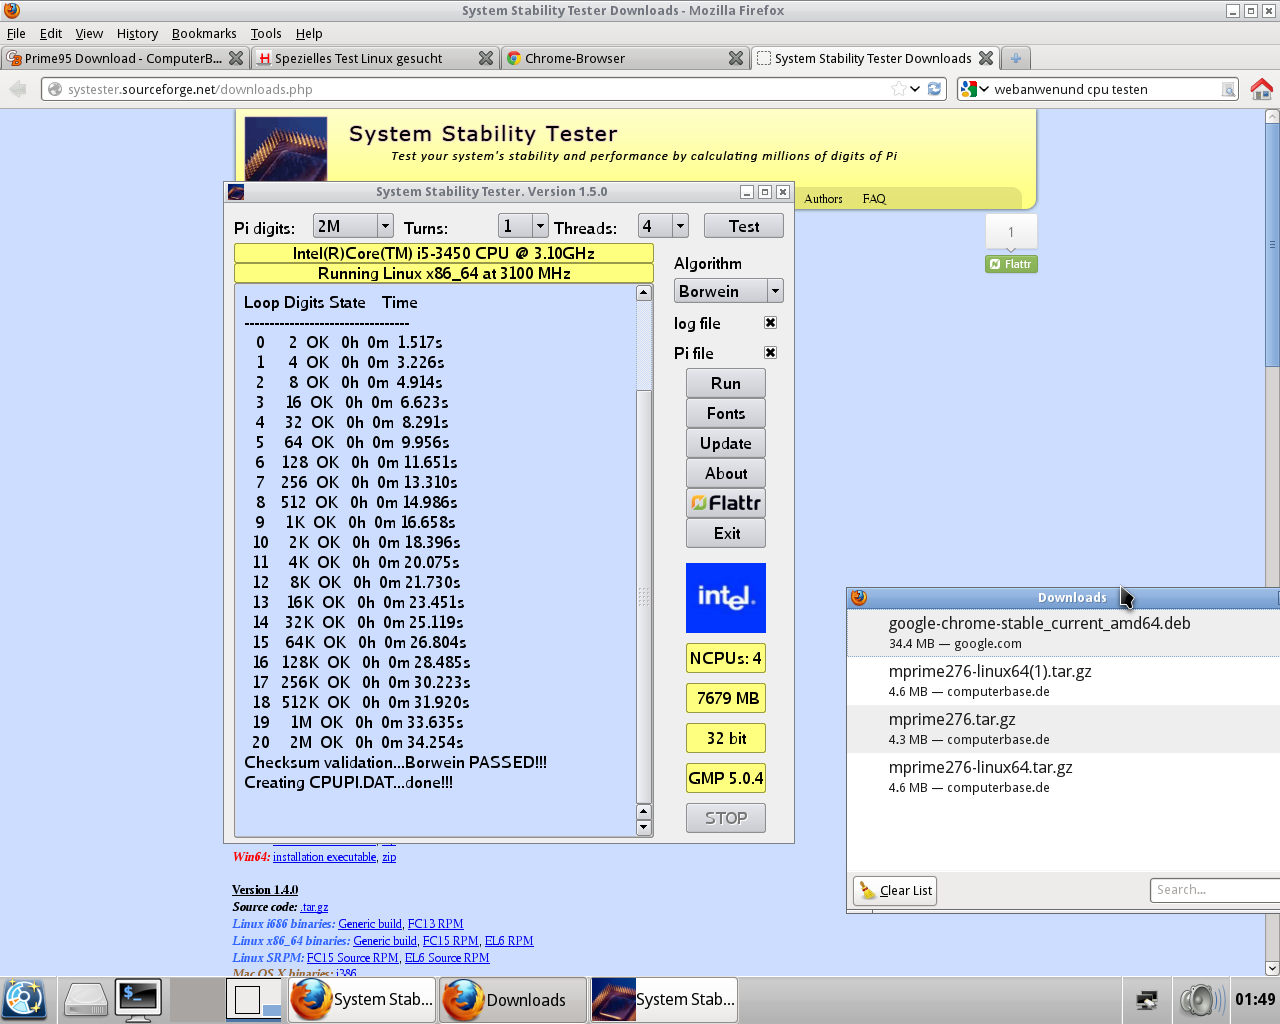Click the System Stability Tester page logo image
1280x1024 pixels.
286,149
